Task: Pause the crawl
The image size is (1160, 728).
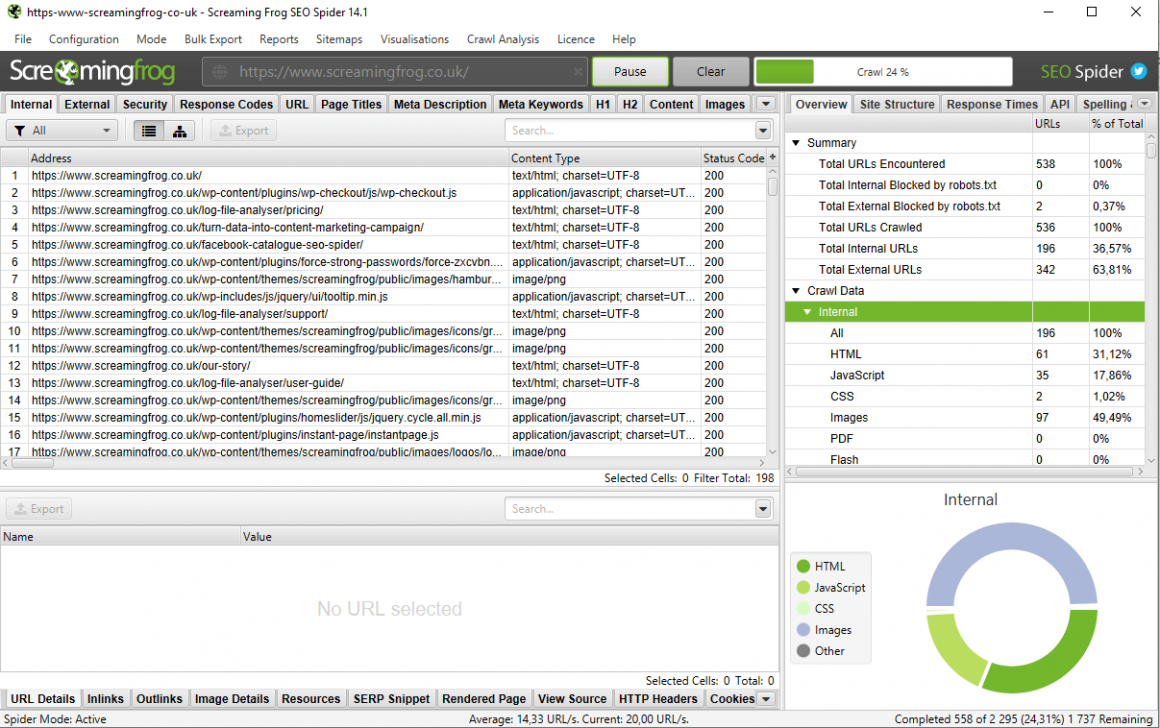Action: (x=630, y=72)
